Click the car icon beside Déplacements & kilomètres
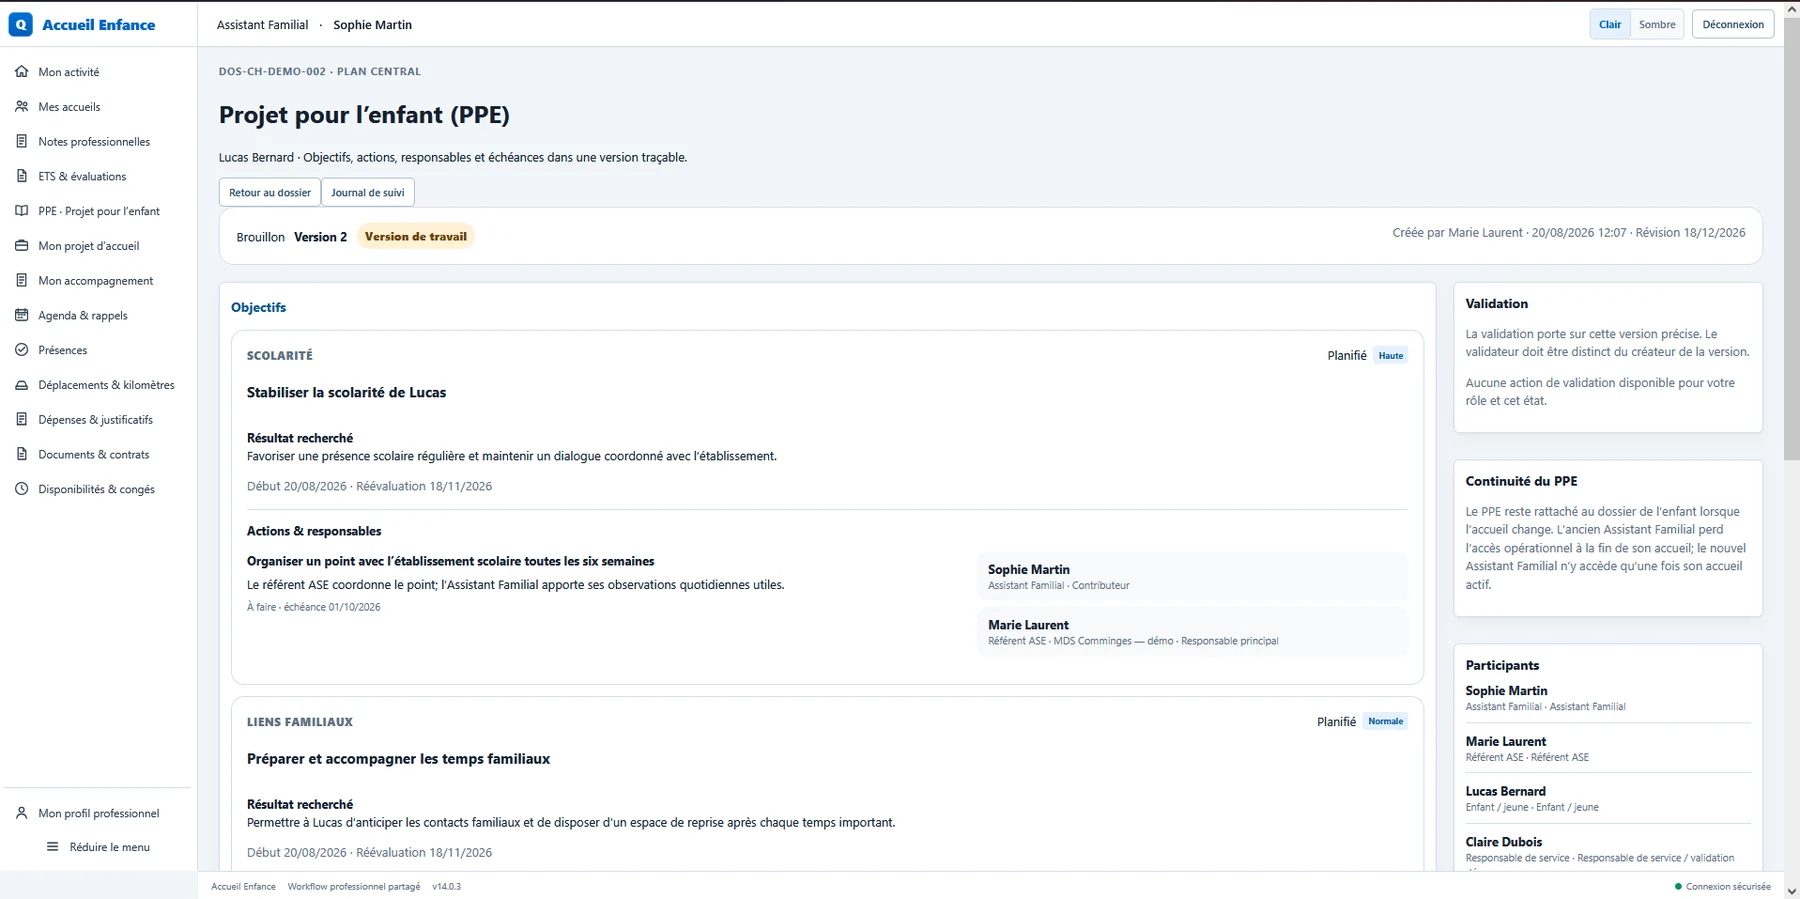This screenshot has height=899, width=1800. tap(22, 385)
